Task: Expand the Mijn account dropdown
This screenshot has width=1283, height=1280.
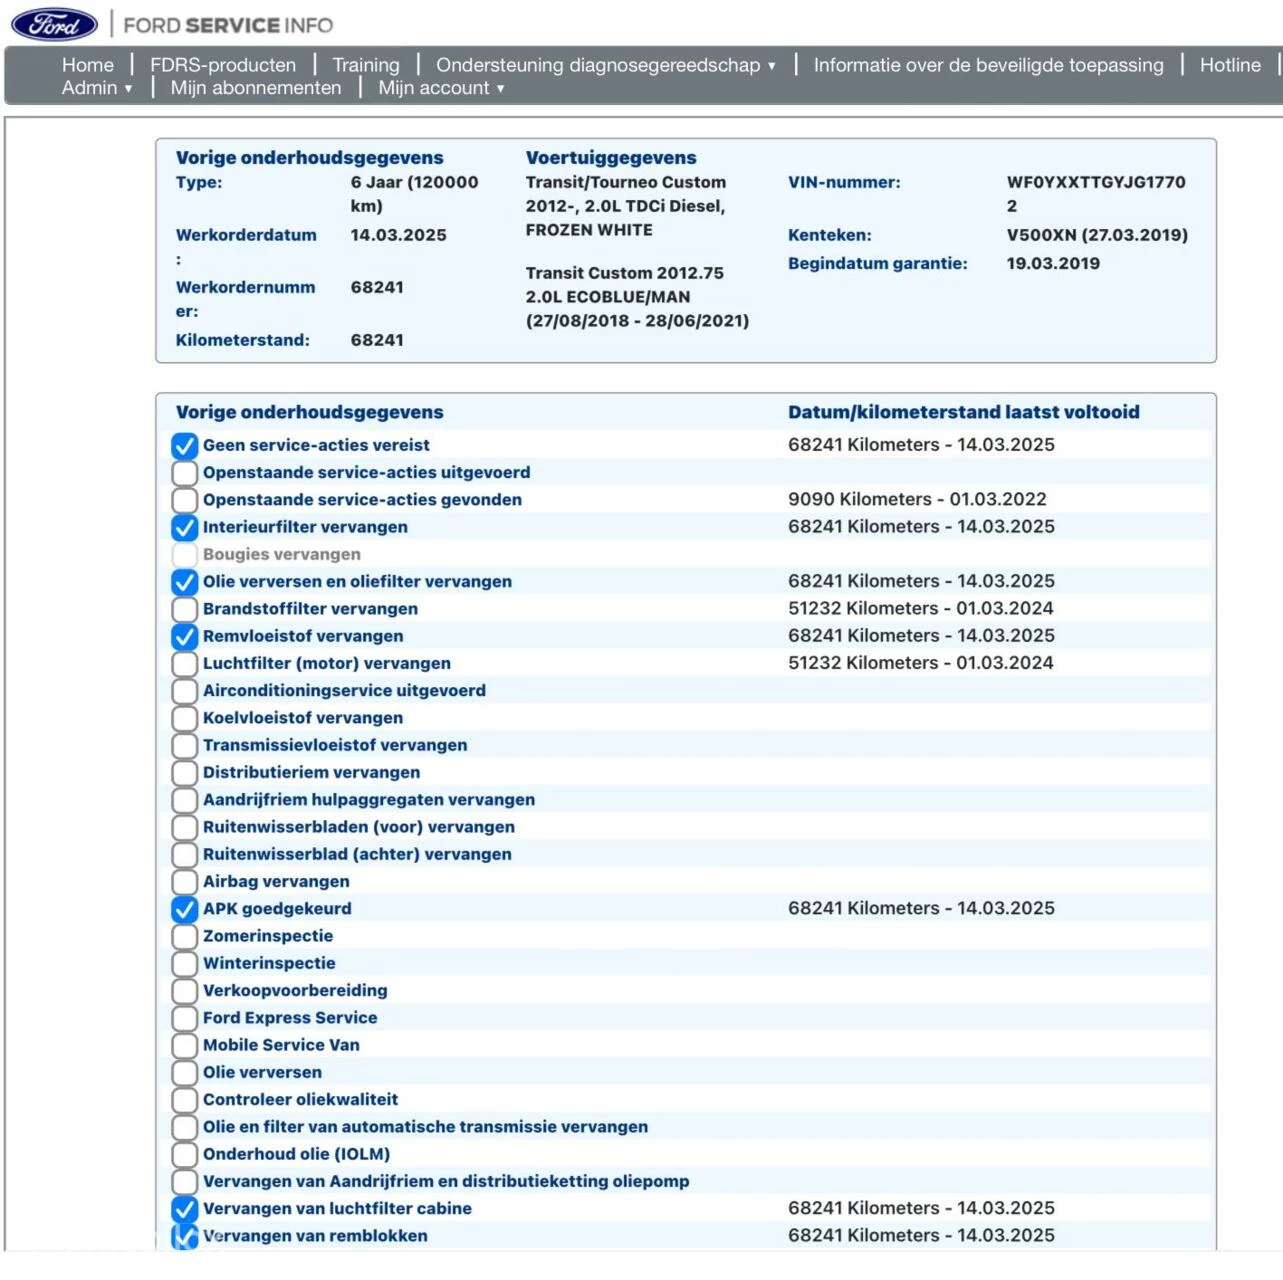Action: pos(441,88)
